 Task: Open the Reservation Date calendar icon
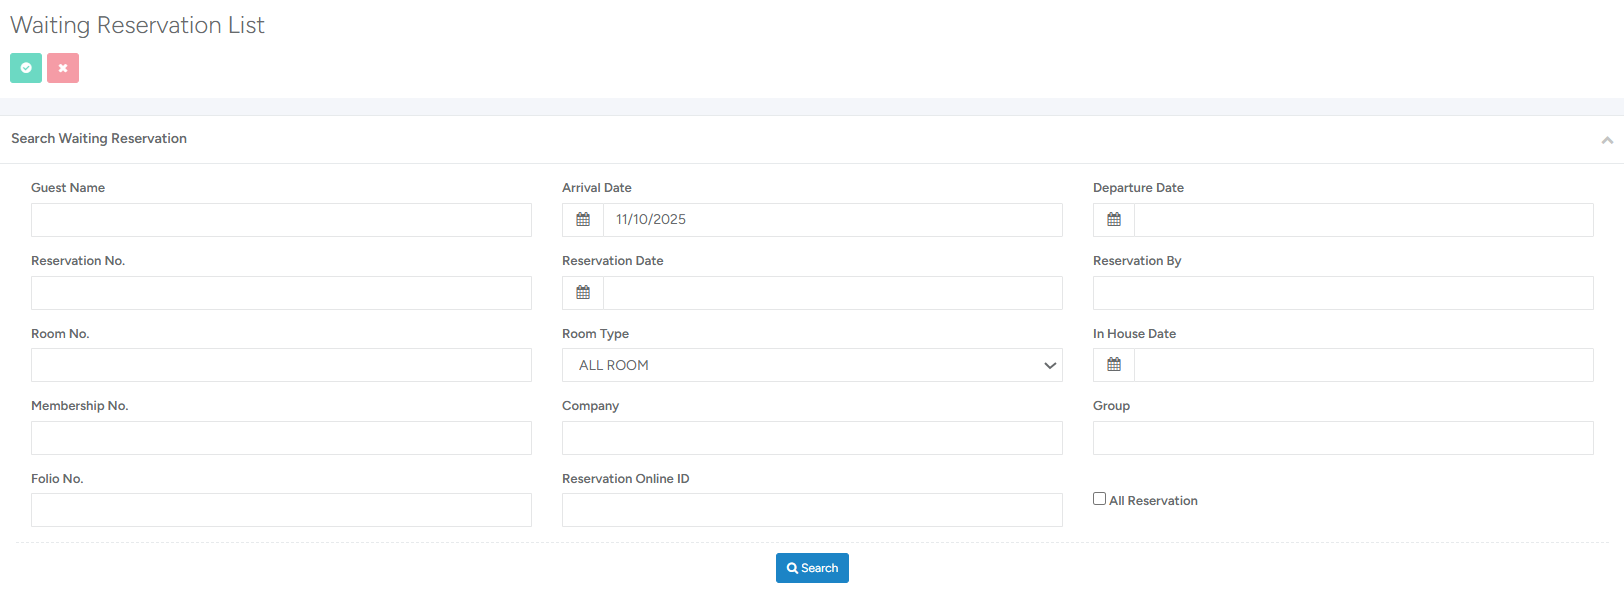pyautogui.click(x=583, y=293)
